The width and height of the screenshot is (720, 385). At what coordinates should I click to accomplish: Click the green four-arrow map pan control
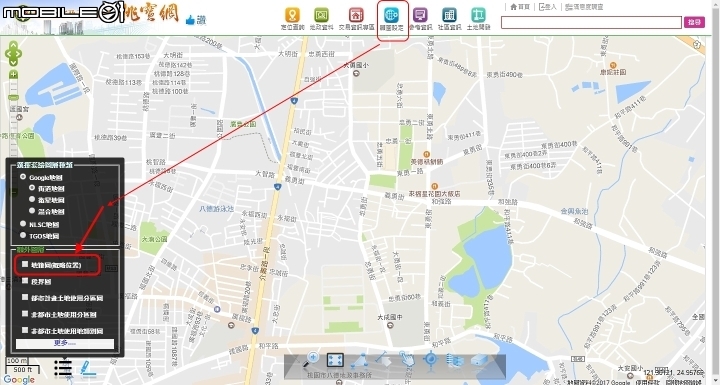click(13, 54)
